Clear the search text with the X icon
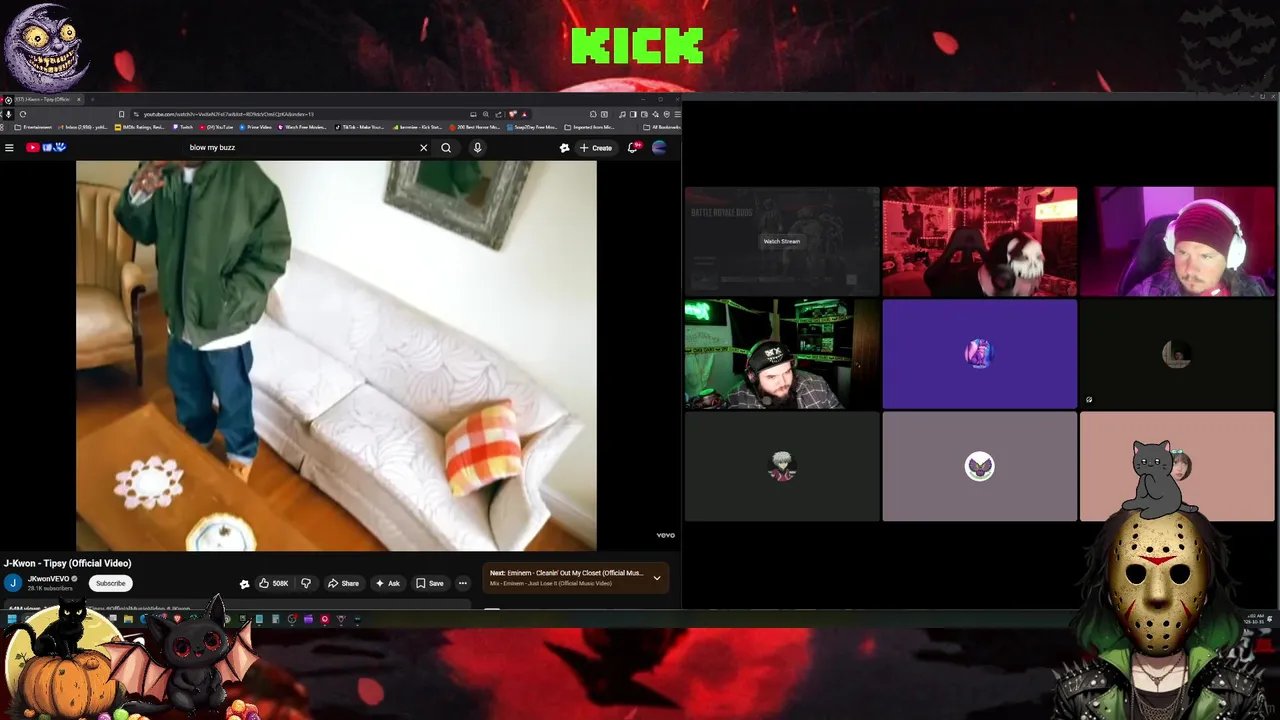The width and height of the screenshot is (1280, 720). click(x=423, y=148)
